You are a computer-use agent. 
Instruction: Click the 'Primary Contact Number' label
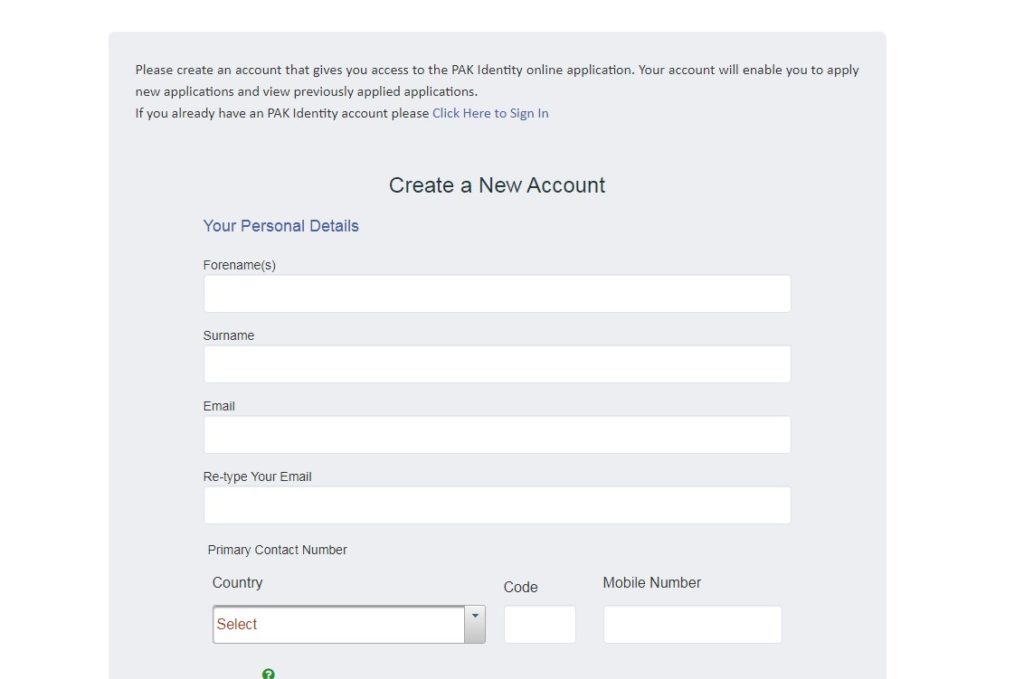(276, 549)
